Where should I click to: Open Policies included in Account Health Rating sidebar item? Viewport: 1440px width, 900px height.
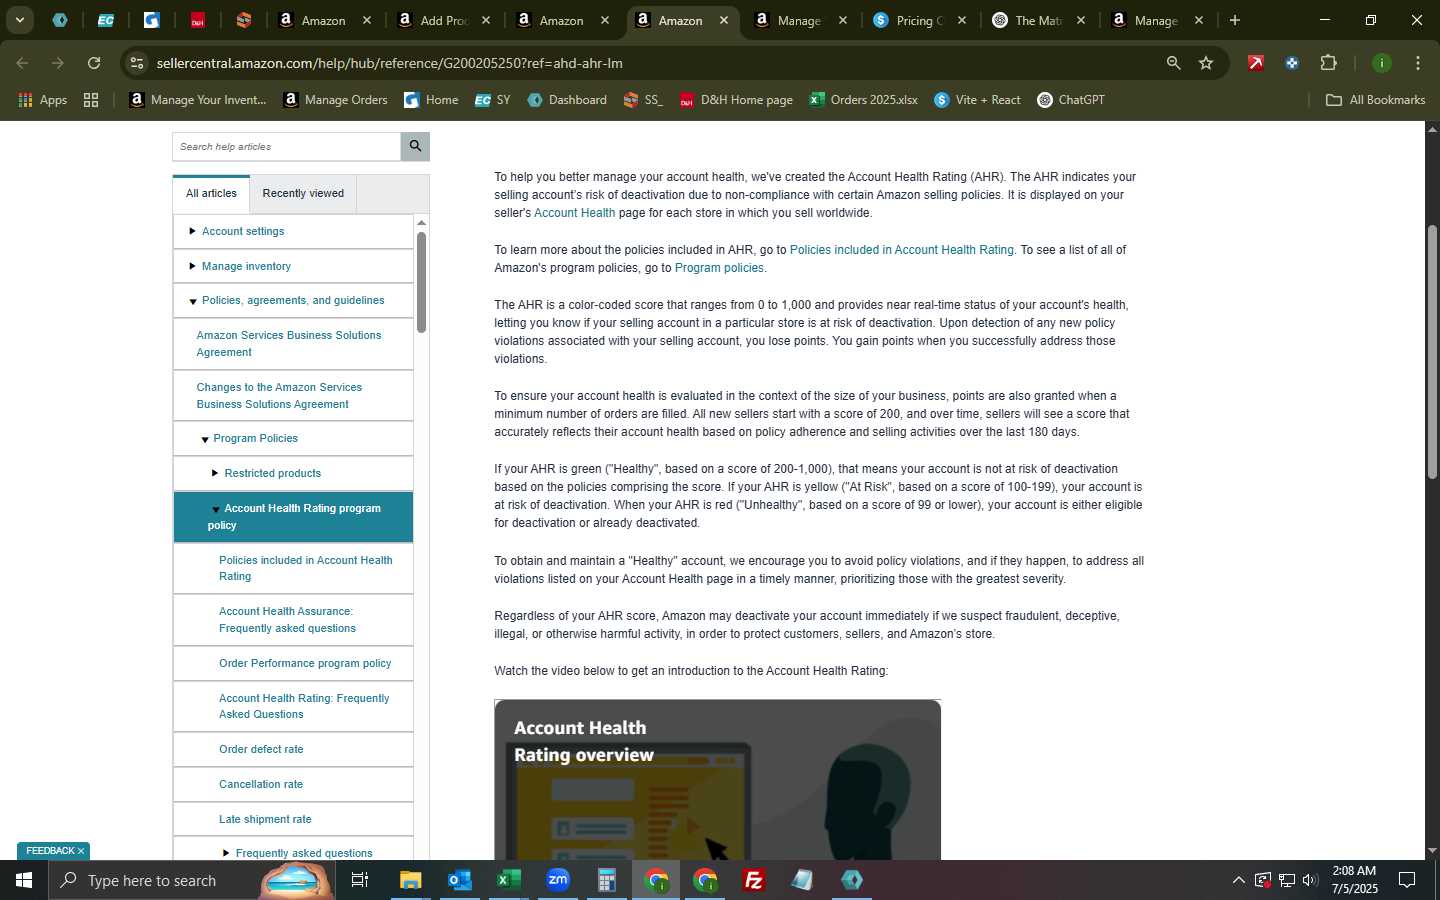click(x=305, y=568)
